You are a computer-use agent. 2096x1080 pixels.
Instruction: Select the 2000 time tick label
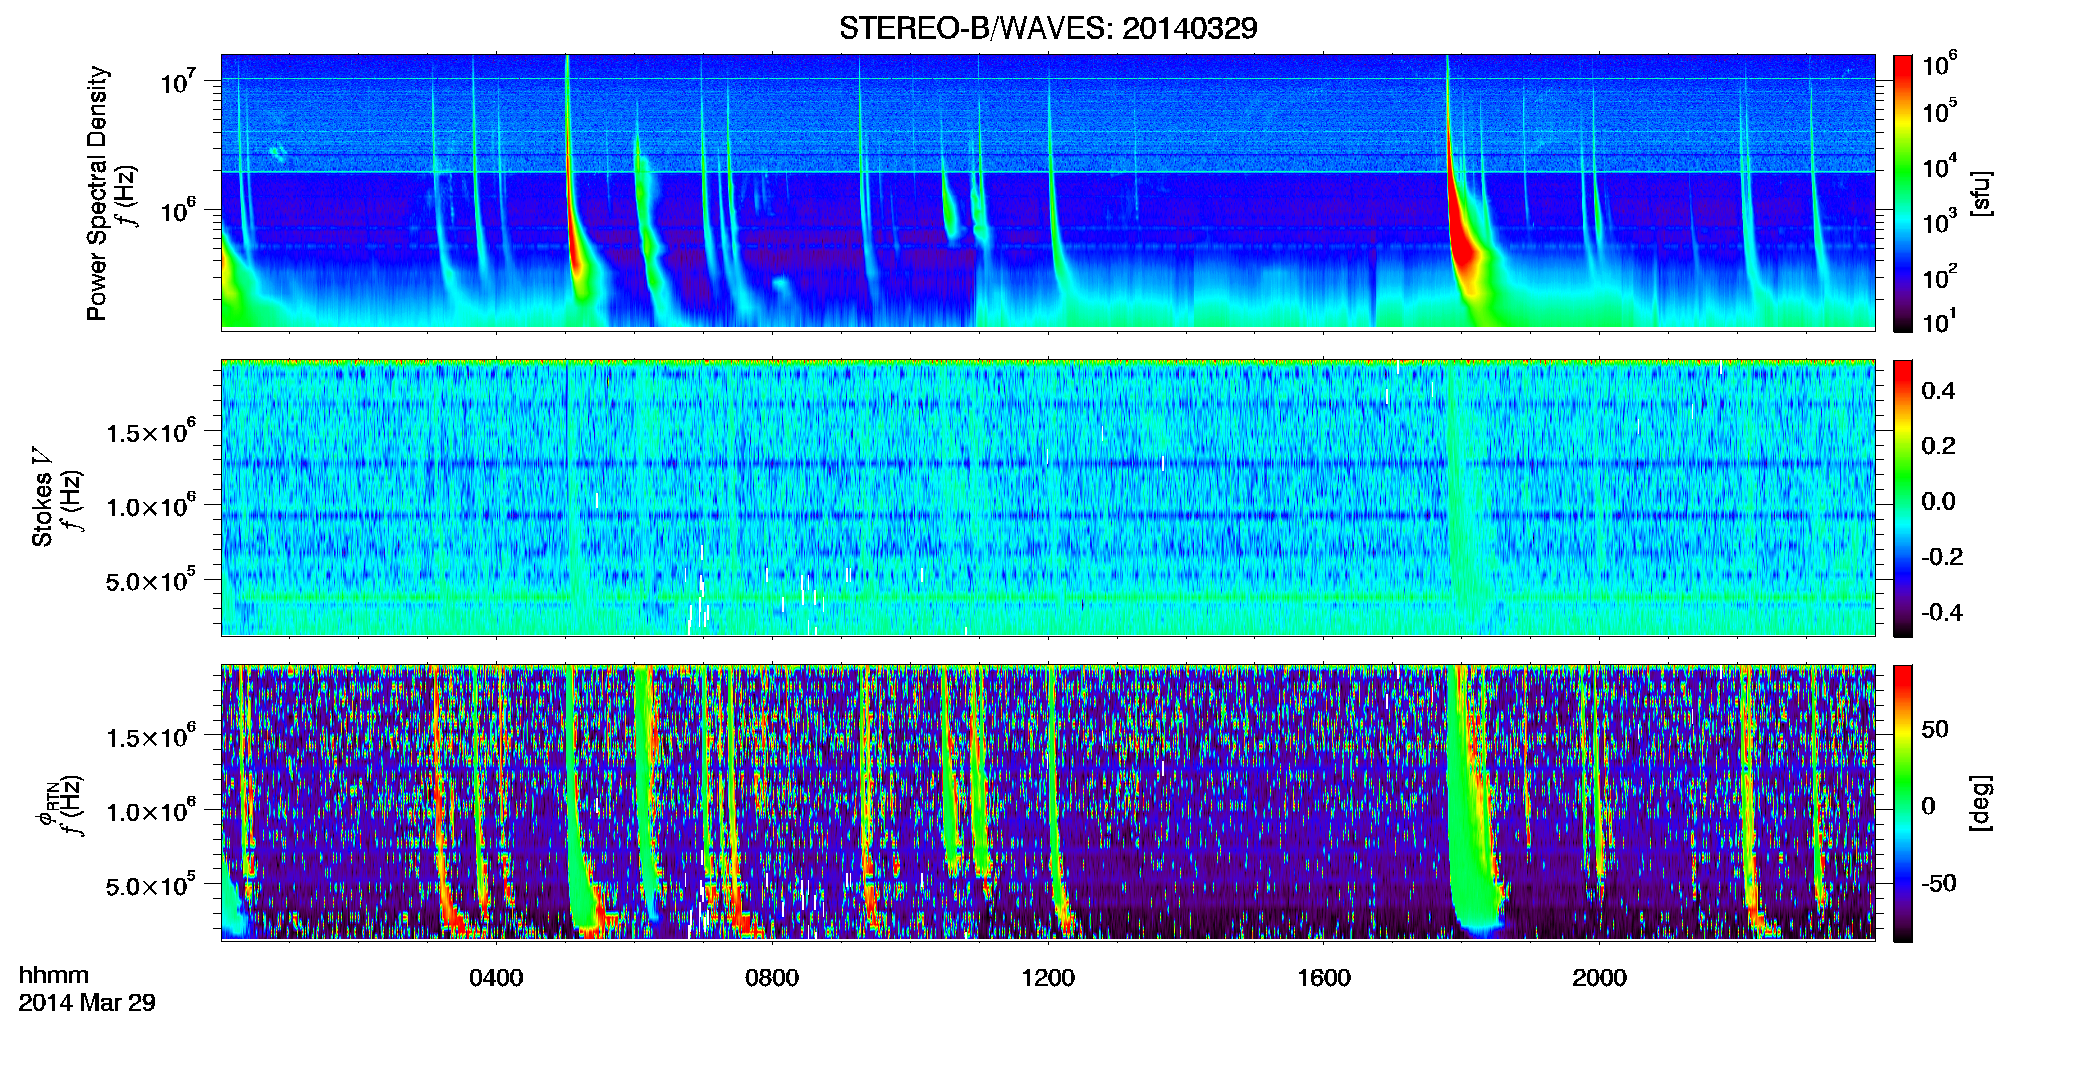coord(1599,977)
